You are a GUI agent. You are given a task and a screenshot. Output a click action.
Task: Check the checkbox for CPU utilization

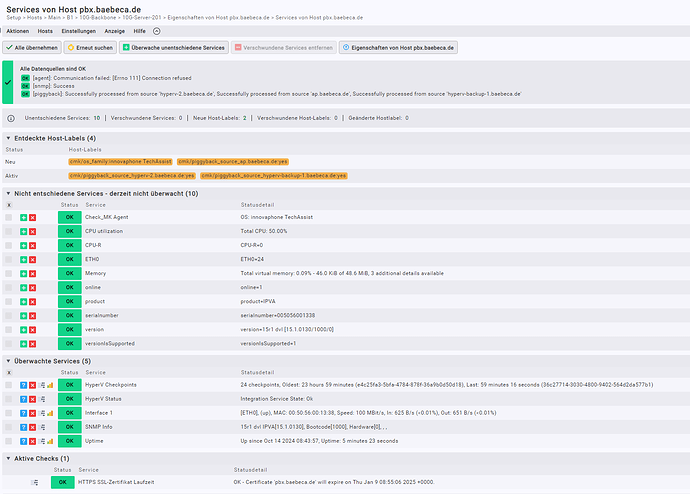[10, 230]
